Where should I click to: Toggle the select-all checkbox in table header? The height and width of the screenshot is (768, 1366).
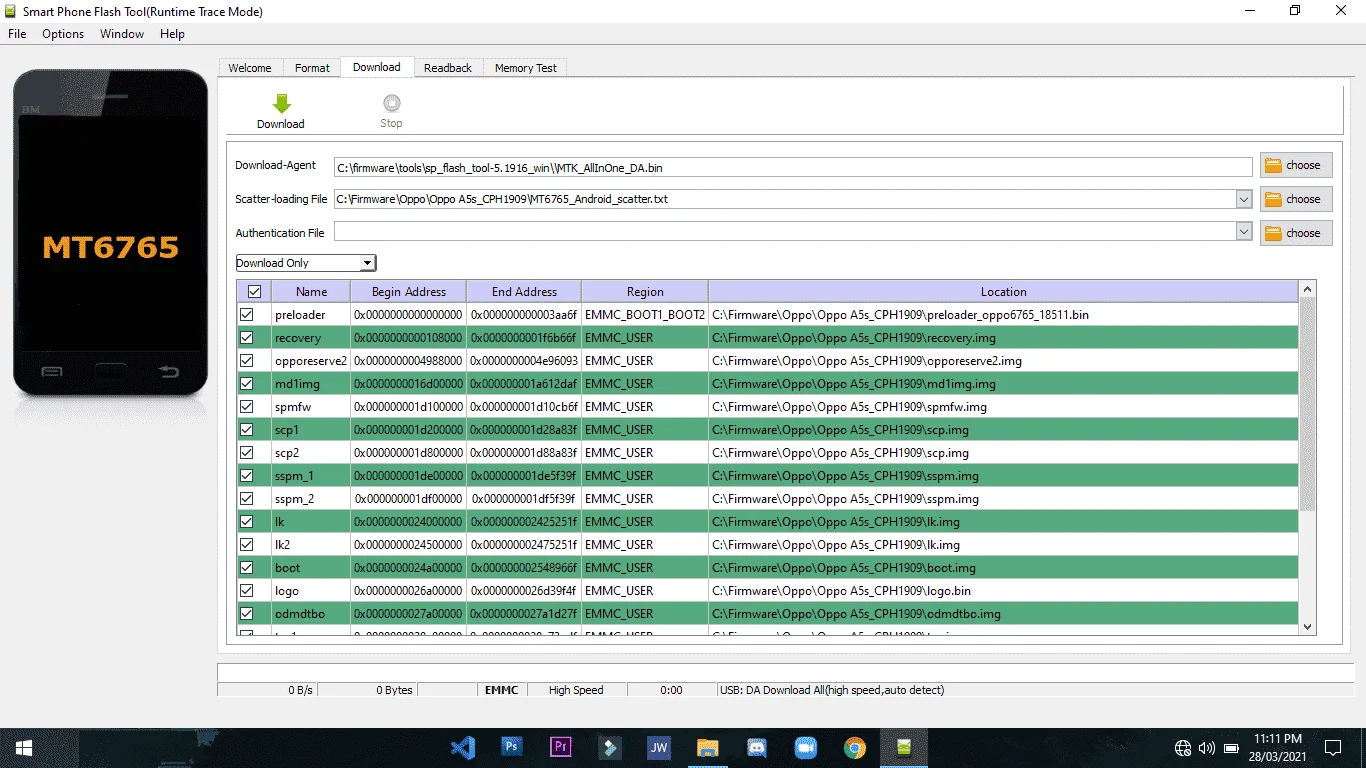click(254, 292)
